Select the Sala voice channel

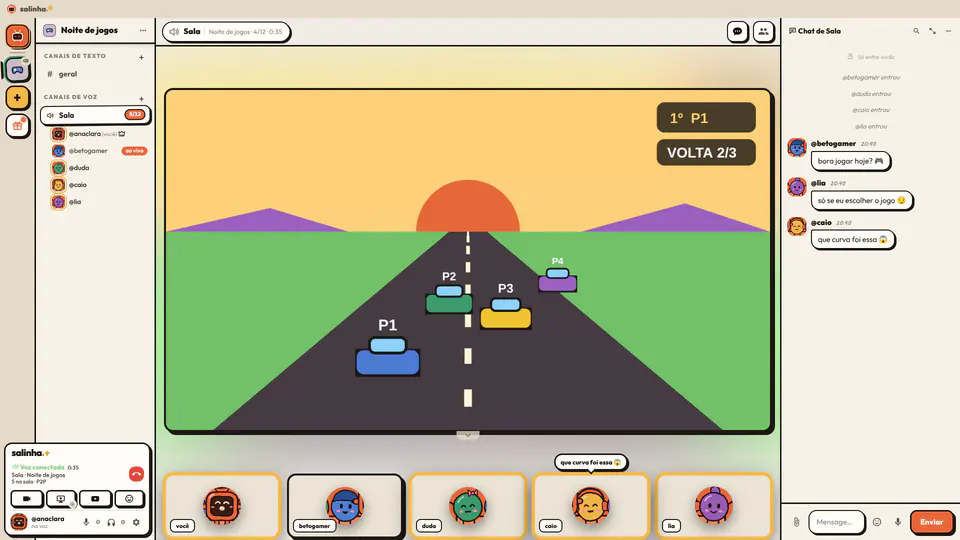(x=95, y=115)
